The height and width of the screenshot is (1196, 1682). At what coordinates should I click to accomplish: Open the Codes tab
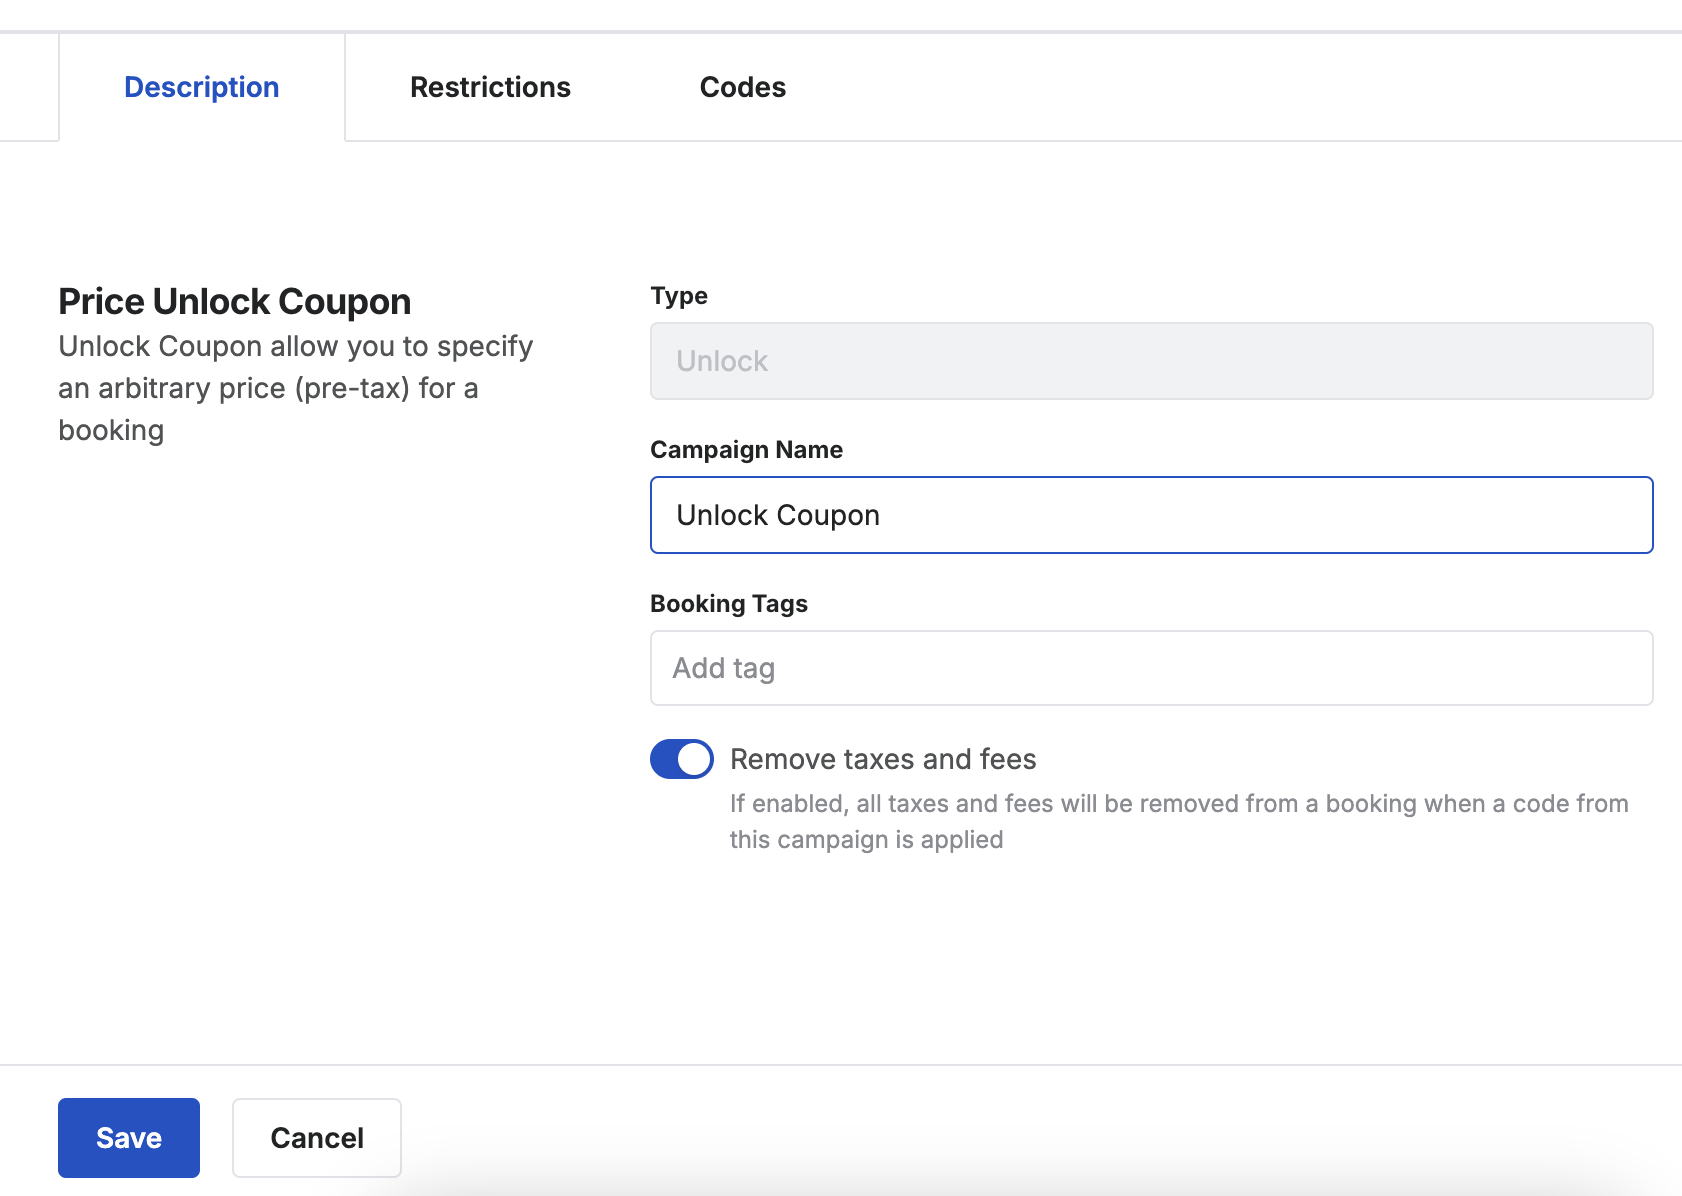743,88
